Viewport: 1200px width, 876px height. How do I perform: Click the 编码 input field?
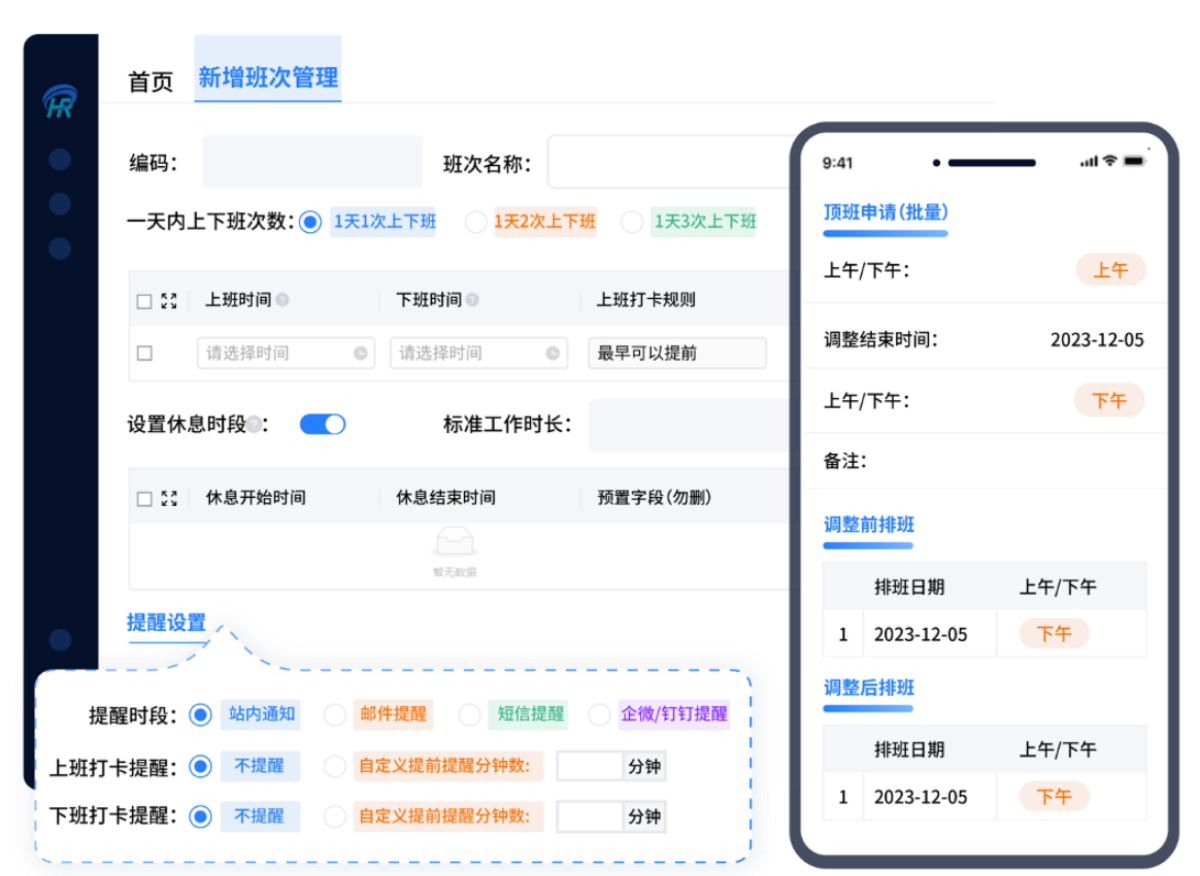pyautogui.click(x=312, y=162)
